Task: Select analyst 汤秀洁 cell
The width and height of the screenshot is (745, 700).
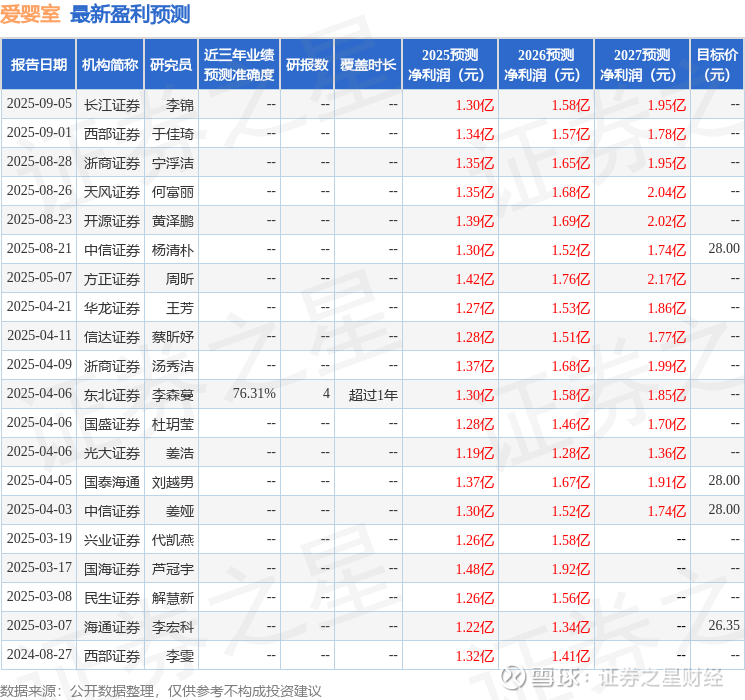Action: 173,366
